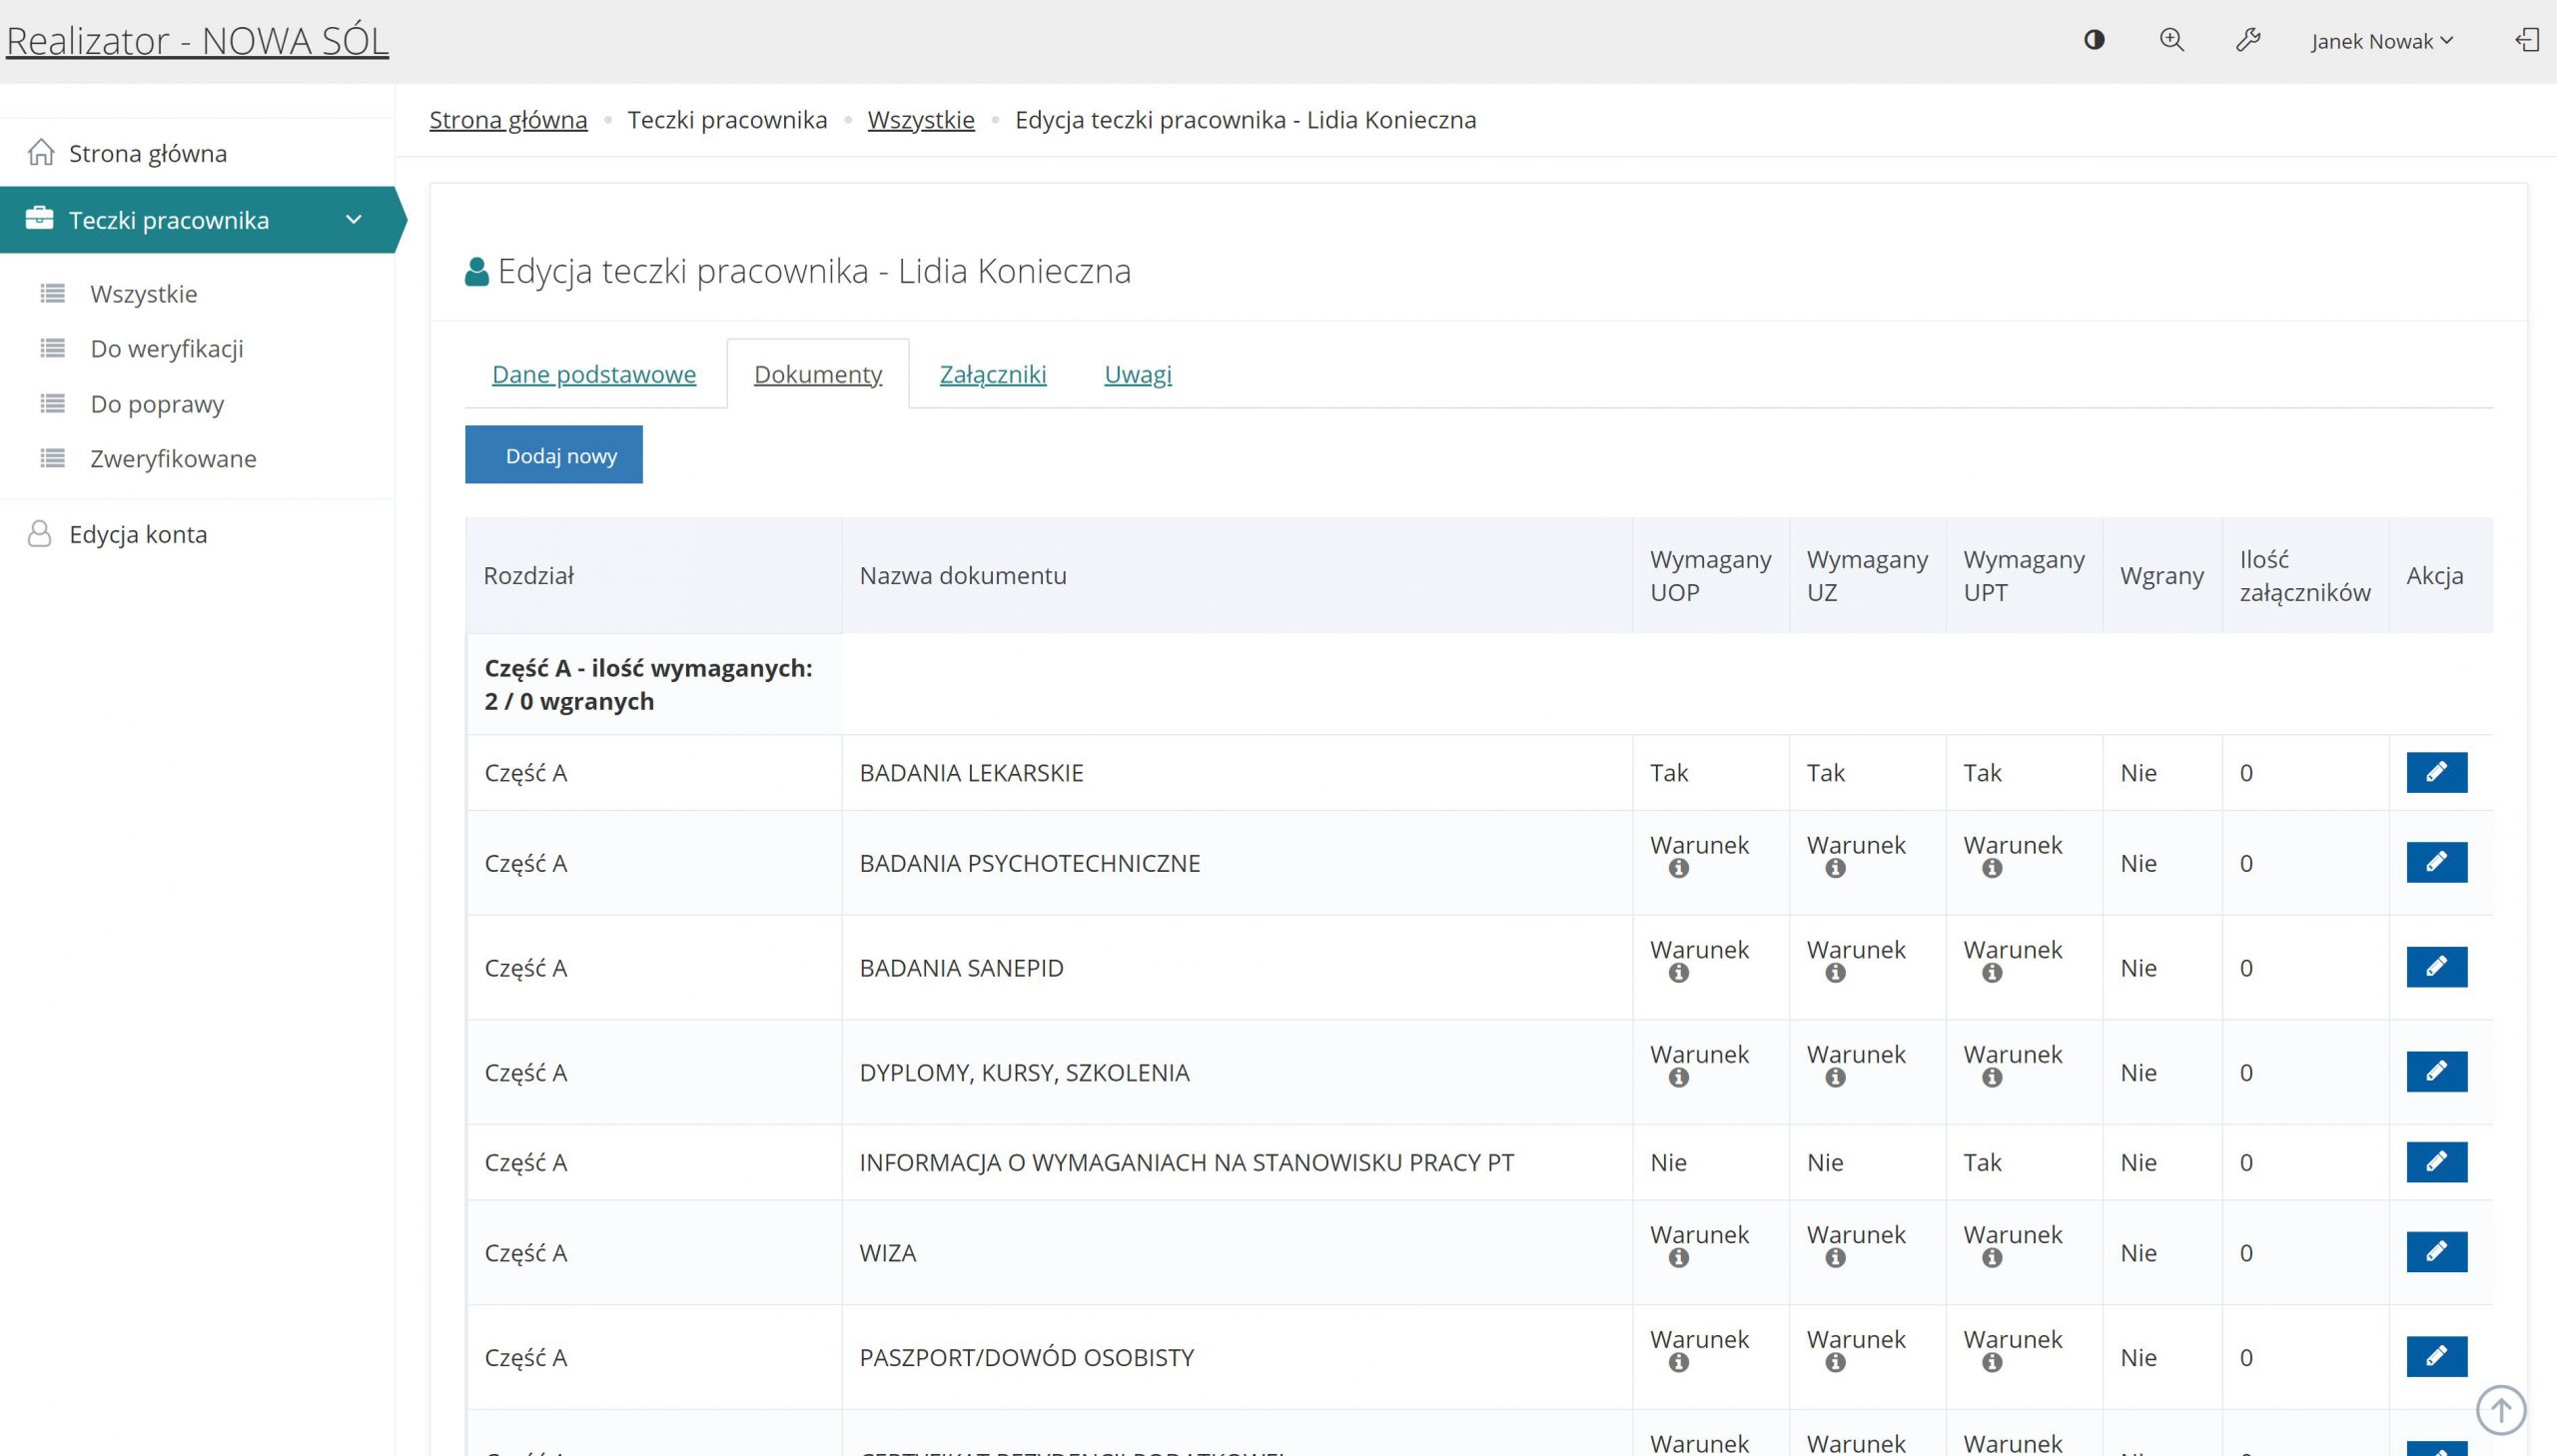The height and width of the screenshot is (1456, 2557).
Task: Show Warunek info for PASZPORT/DOWÓD OSOBISTY under Wymagany UZ
Action: (1835, 1361)
